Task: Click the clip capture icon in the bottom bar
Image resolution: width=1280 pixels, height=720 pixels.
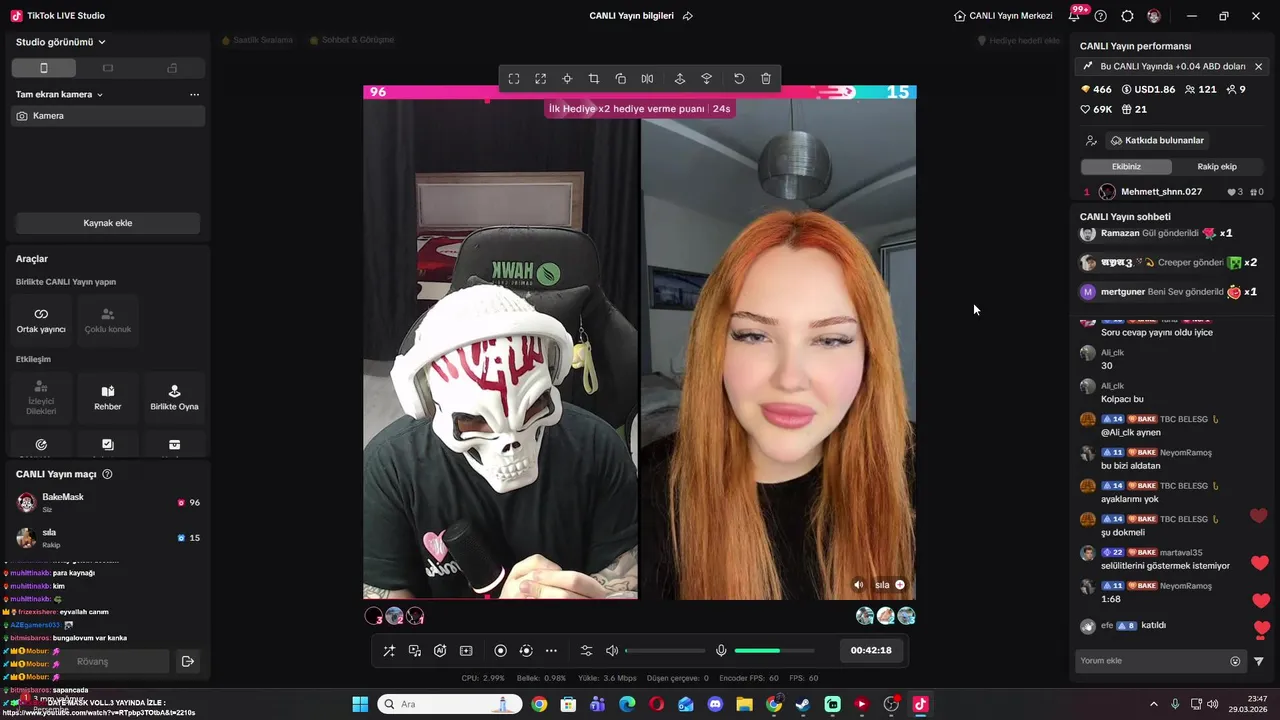Action: click(x=466, y=651)
